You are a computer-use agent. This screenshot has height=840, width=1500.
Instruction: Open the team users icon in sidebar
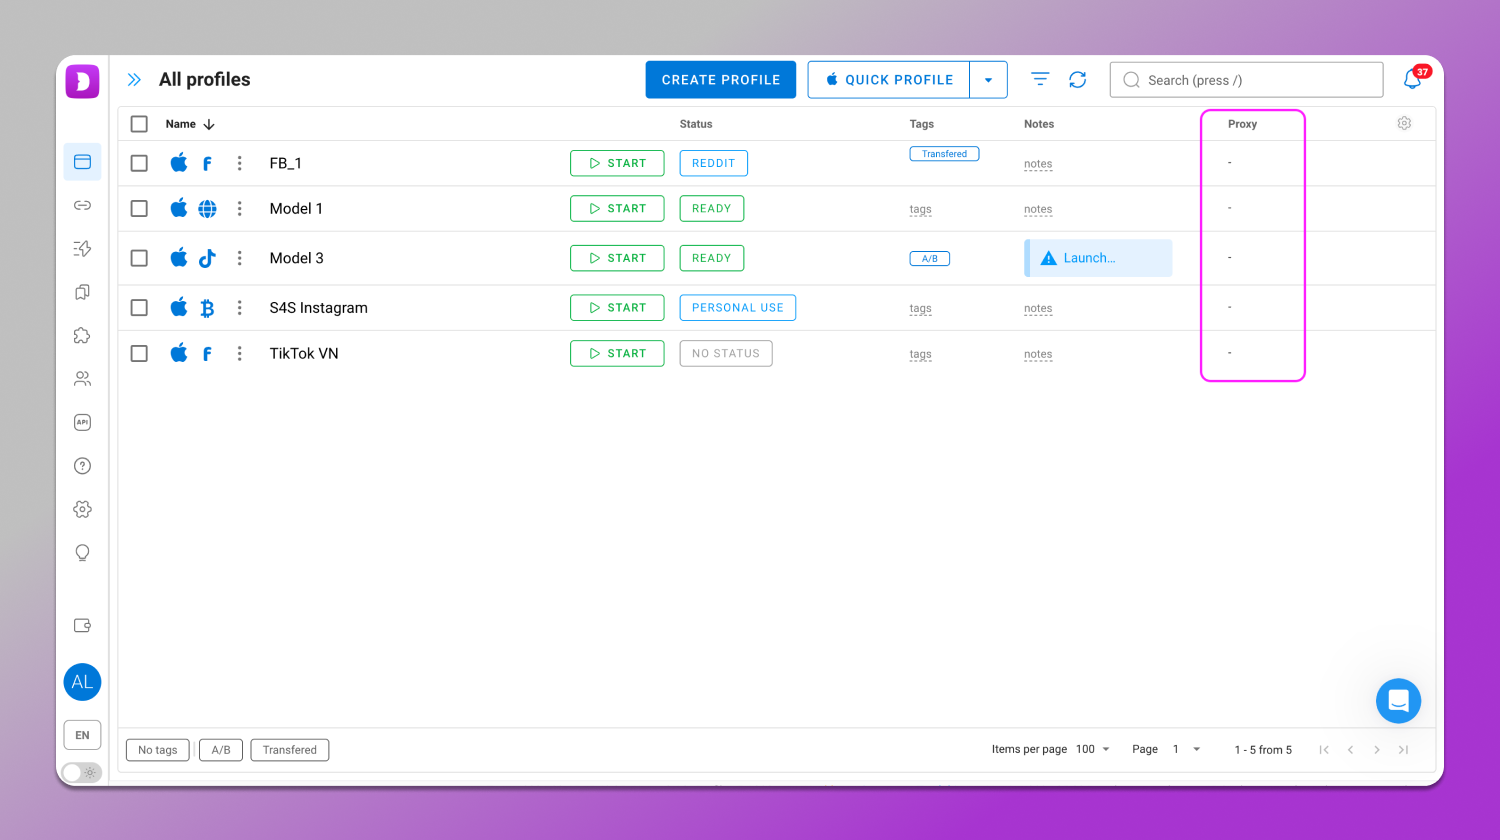coord(83,379)
